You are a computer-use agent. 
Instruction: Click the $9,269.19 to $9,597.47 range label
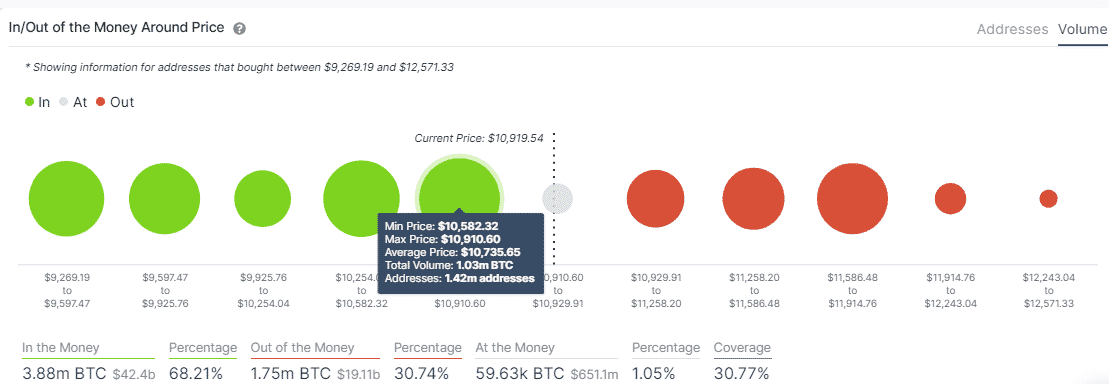[x=66, y=291]
